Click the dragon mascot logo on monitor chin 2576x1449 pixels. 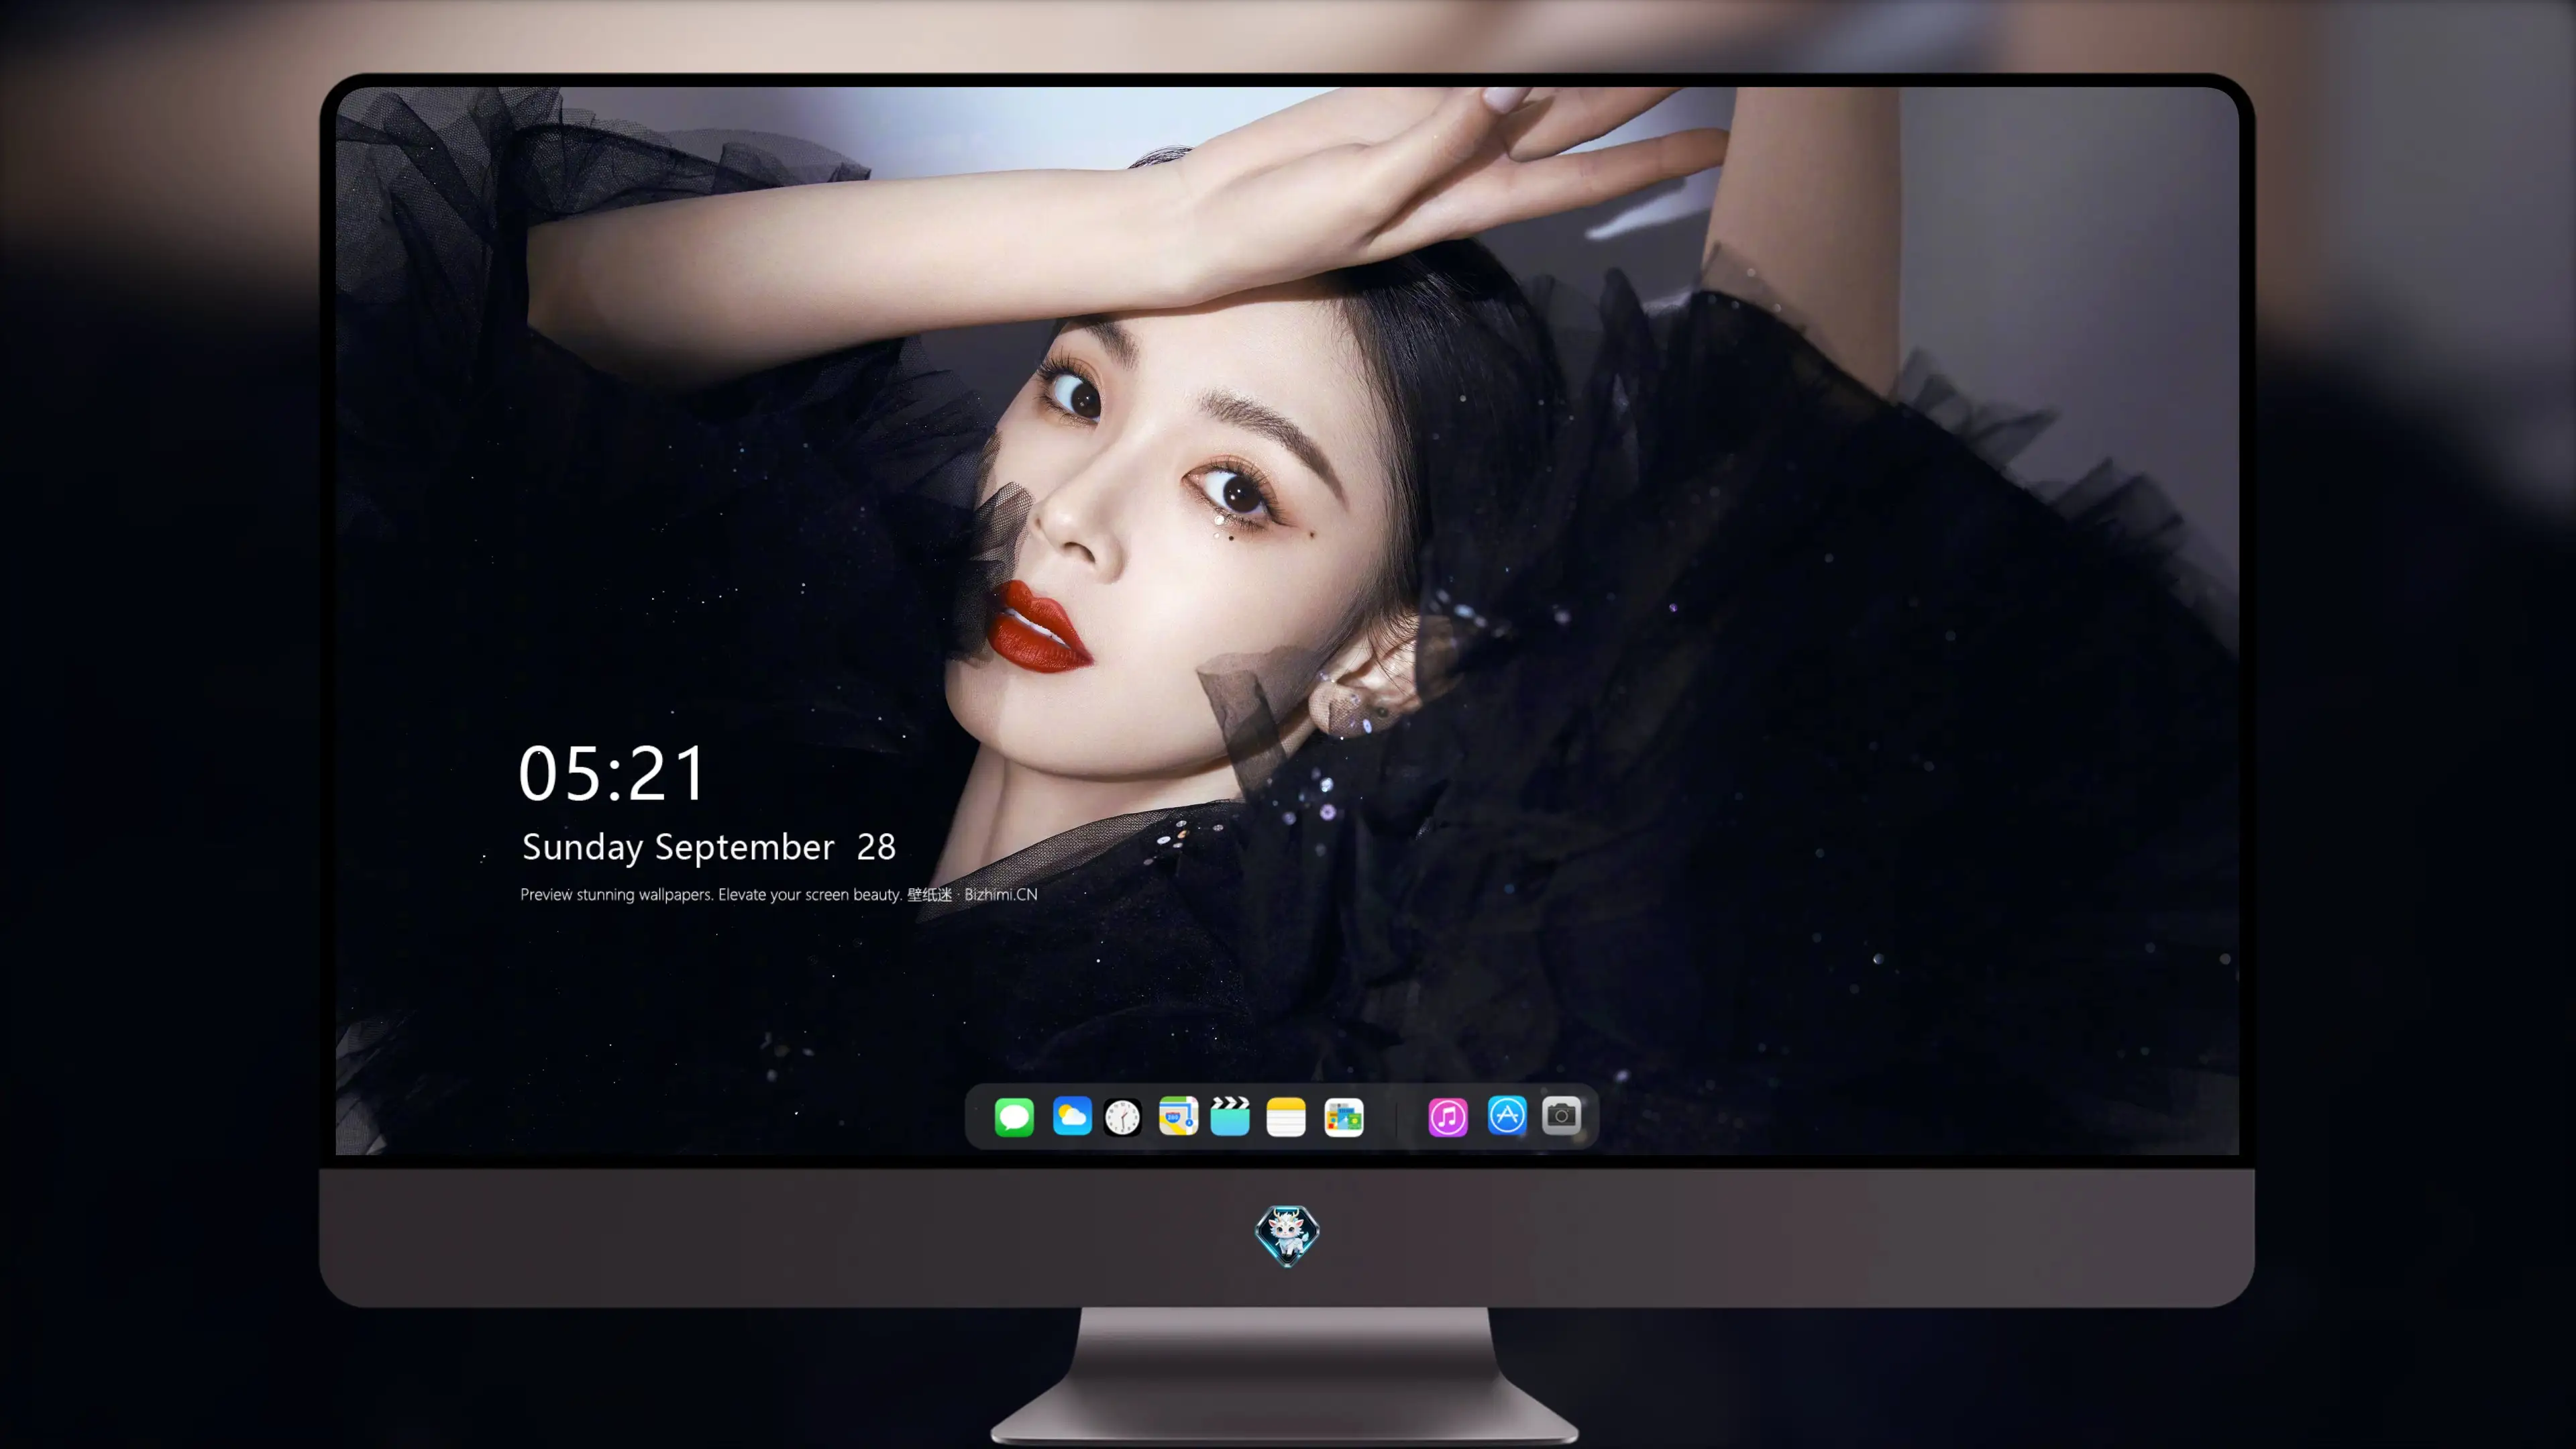click(x=1287, y=1235)
